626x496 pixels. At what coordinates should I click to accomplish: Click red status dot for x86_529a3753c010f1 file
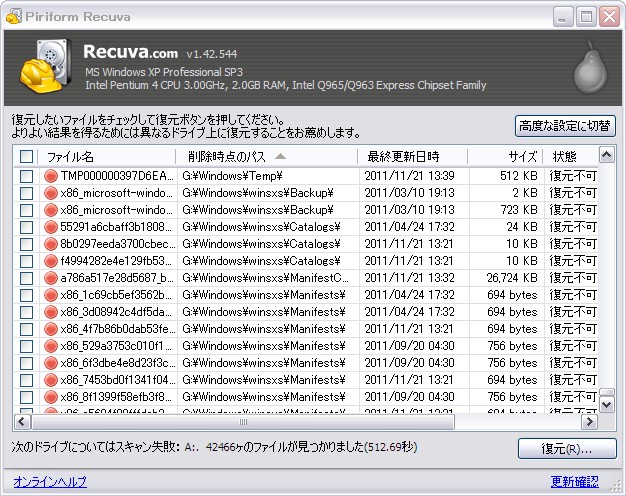[x=51, y=346]
